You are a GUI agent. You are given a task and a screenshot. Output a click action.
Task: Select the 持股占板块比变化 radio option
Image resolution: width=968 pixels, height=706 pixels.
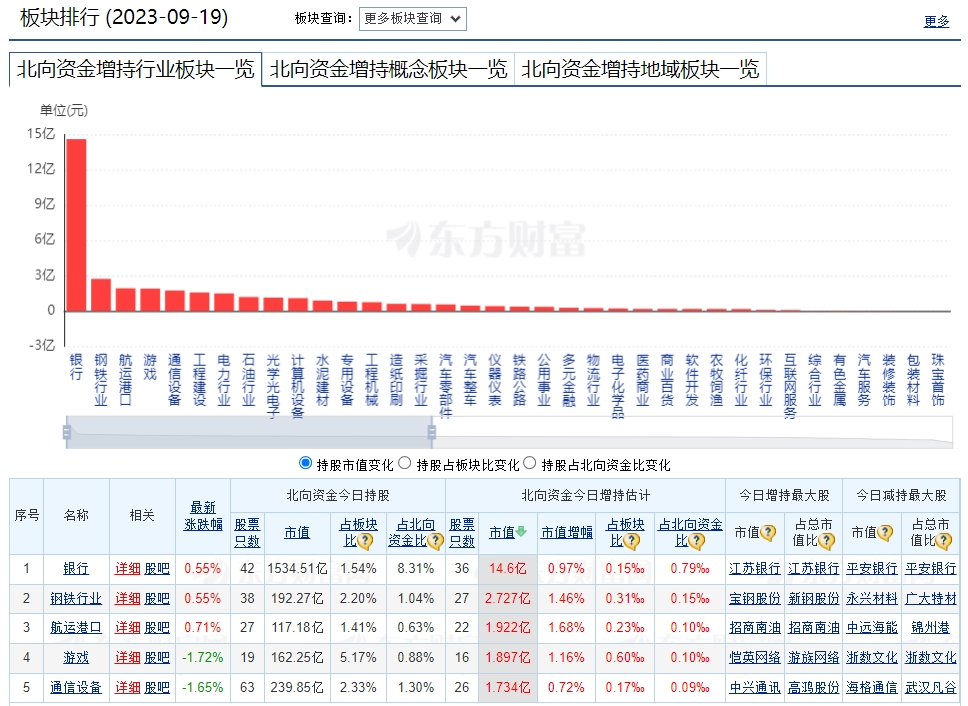405,464
